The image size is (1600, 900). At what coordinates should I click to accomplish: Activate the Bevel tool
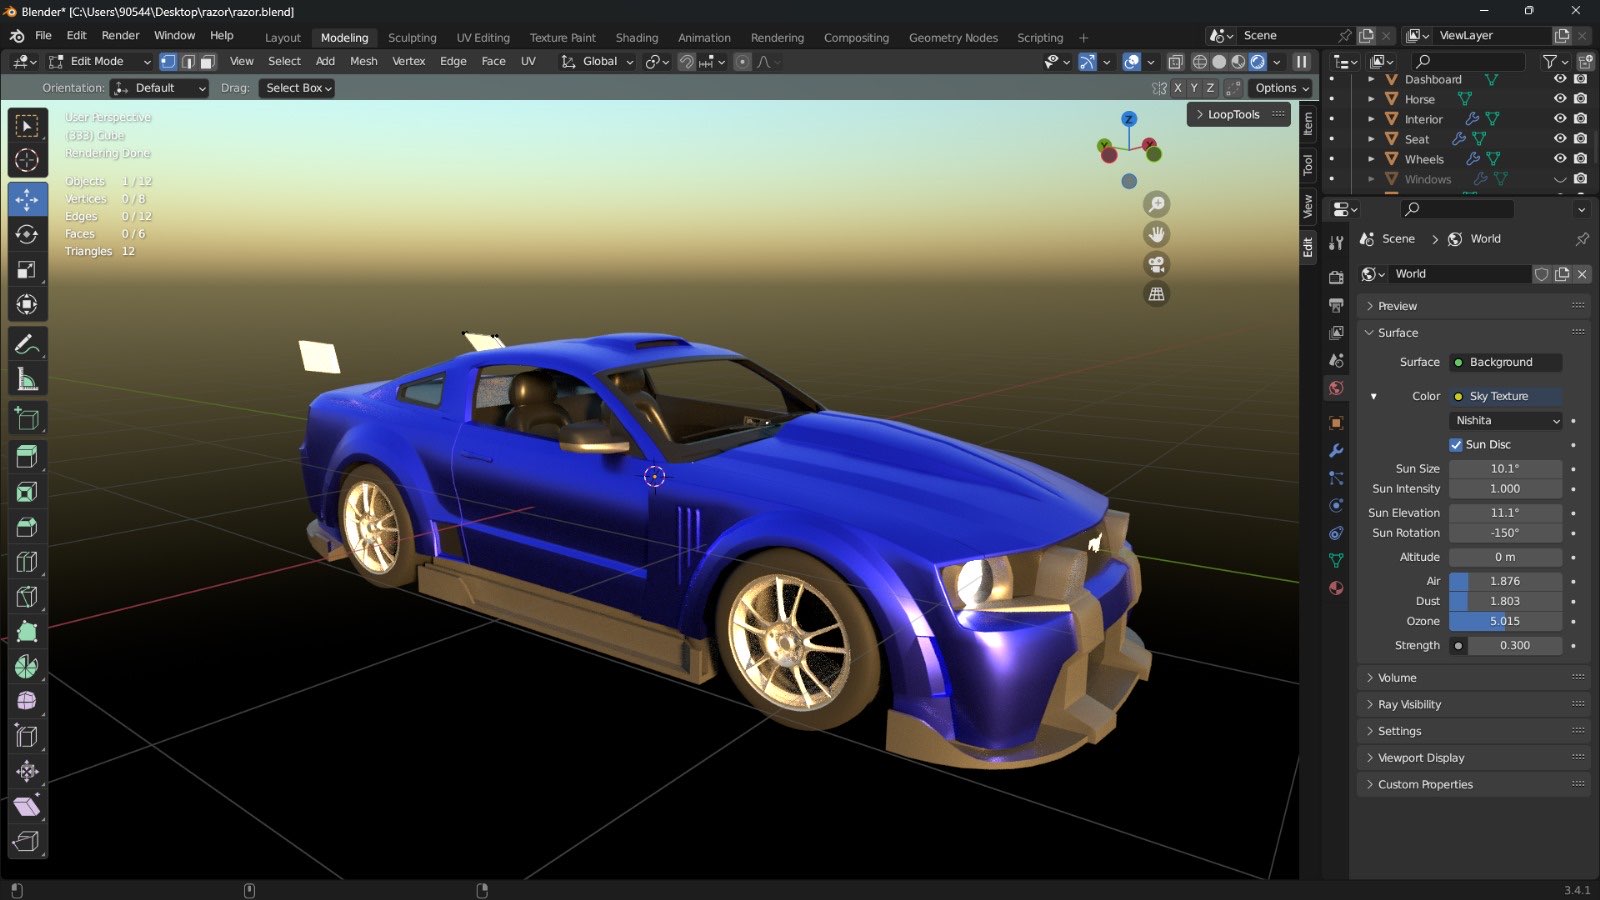pos(27,527)
